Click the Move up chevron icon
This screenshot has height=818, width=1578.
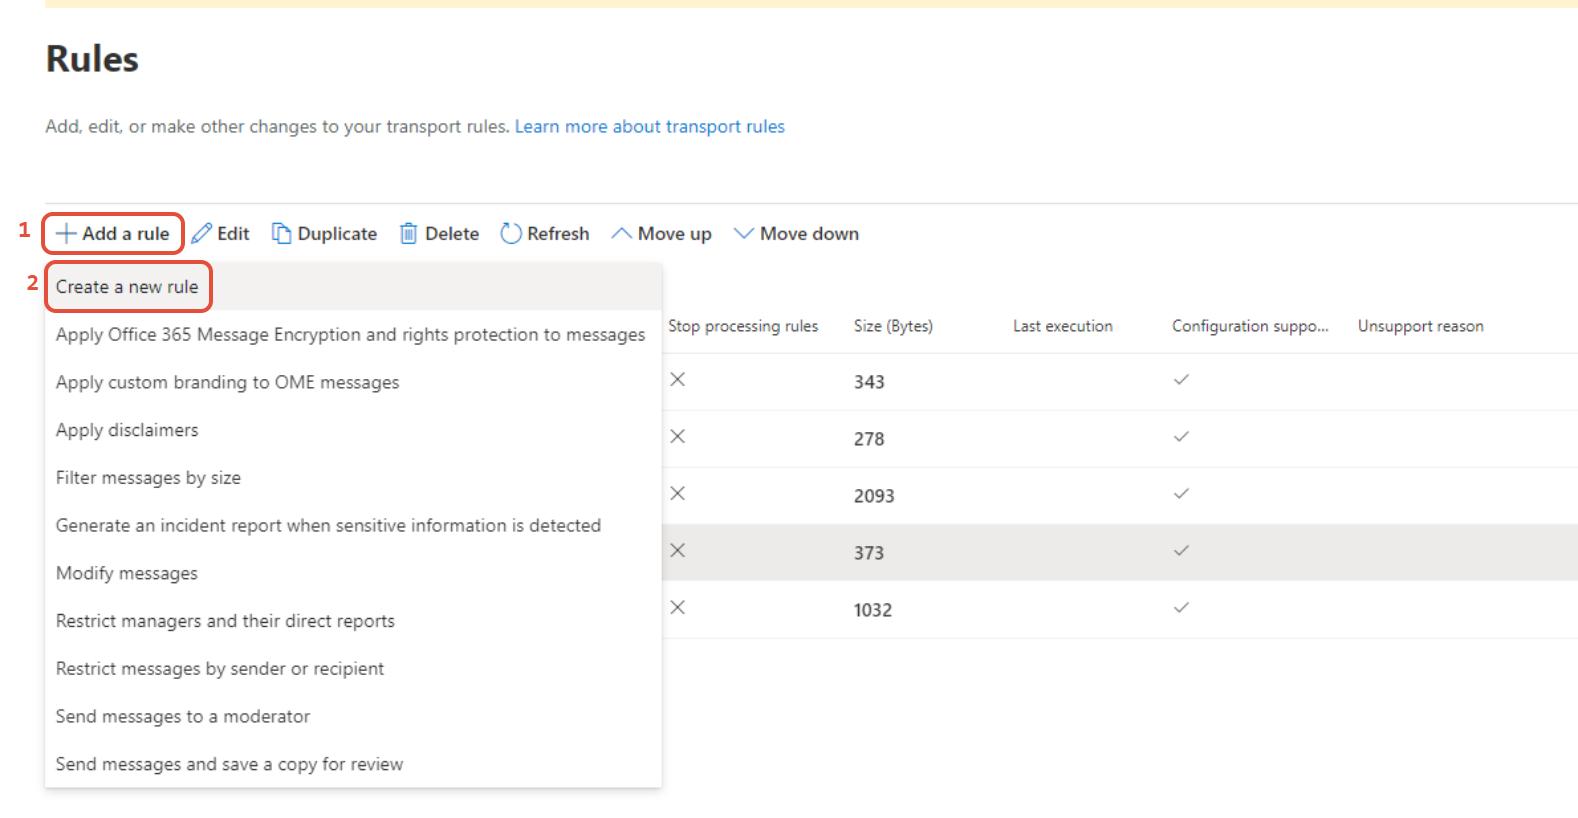[x=621, y=233]
